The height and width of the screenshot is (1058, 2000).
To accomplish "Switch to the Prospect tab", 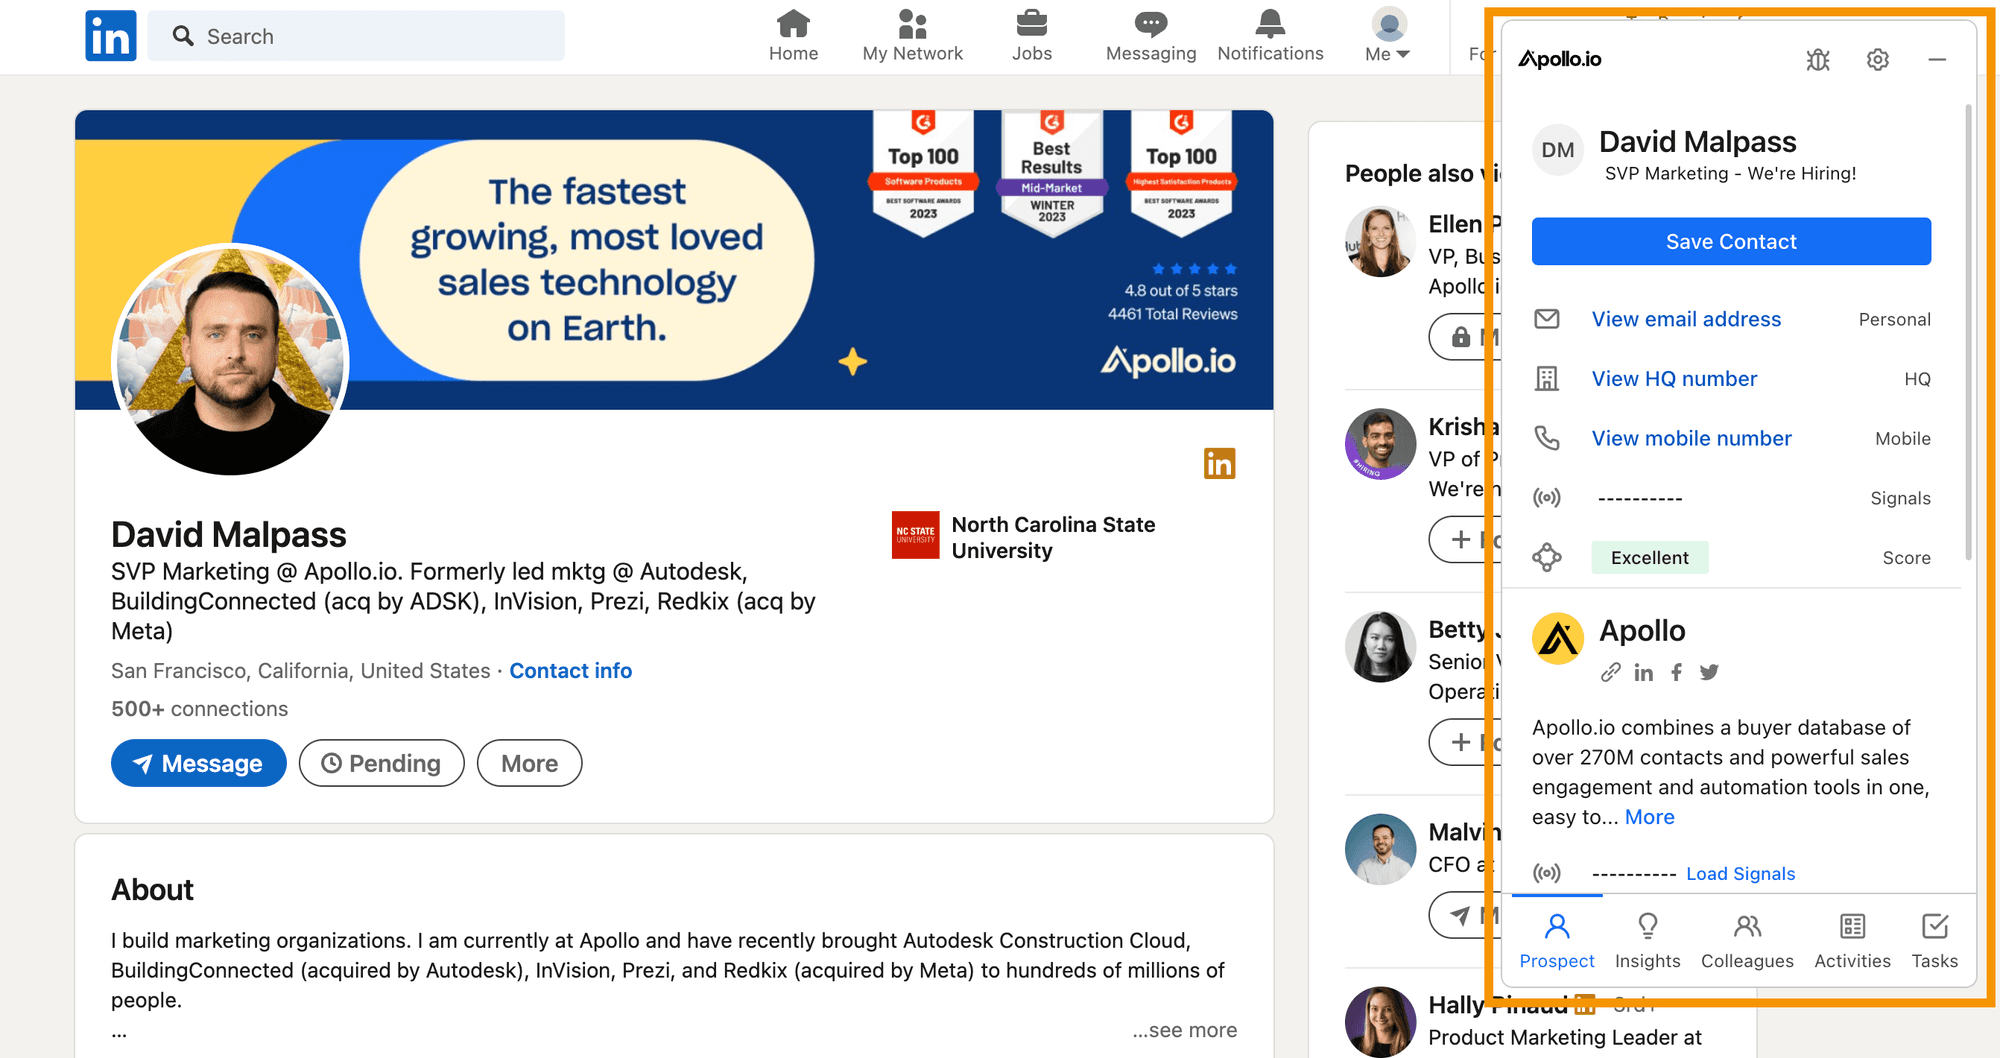I will [x=1557, y=941].
